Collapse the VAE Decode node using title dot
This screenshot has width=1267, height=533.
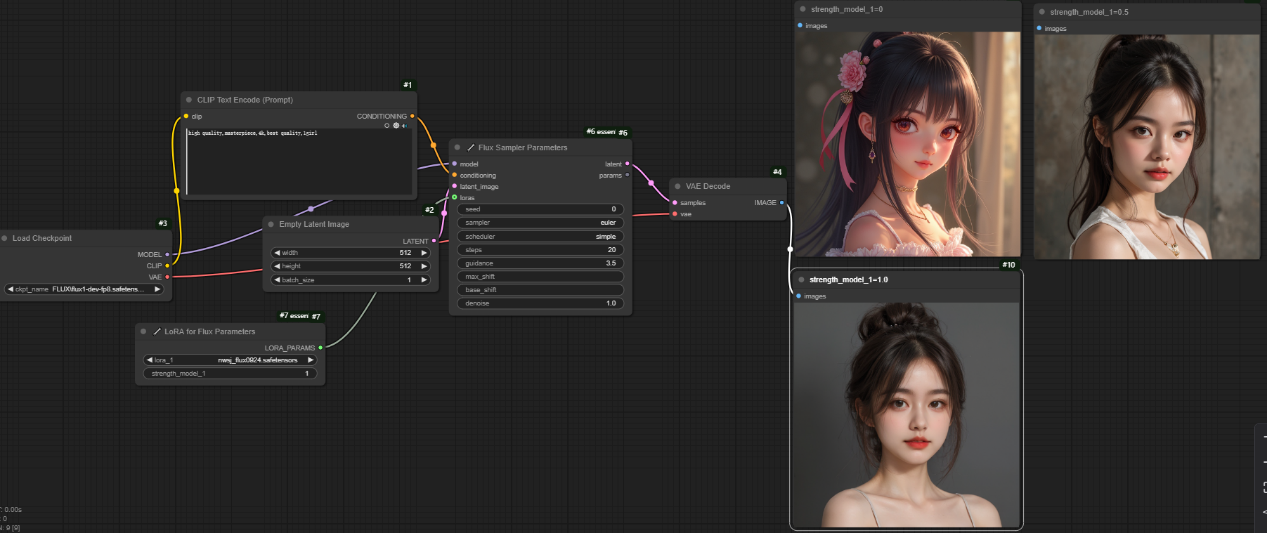677,186
